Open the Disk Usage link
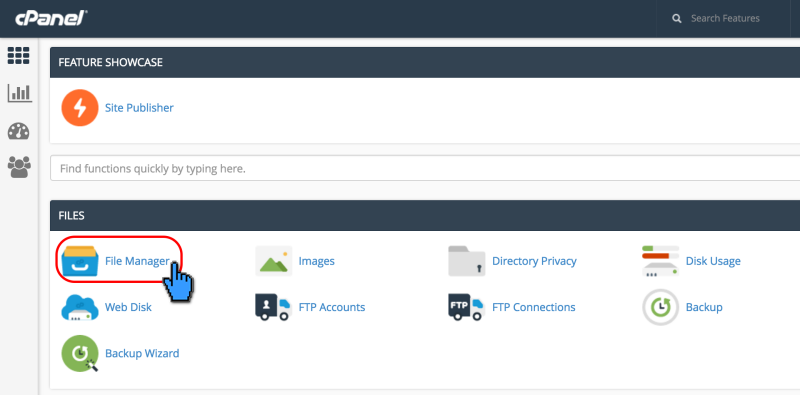Image resolution: width=800 pixels, height=395 pixels. 713,261
